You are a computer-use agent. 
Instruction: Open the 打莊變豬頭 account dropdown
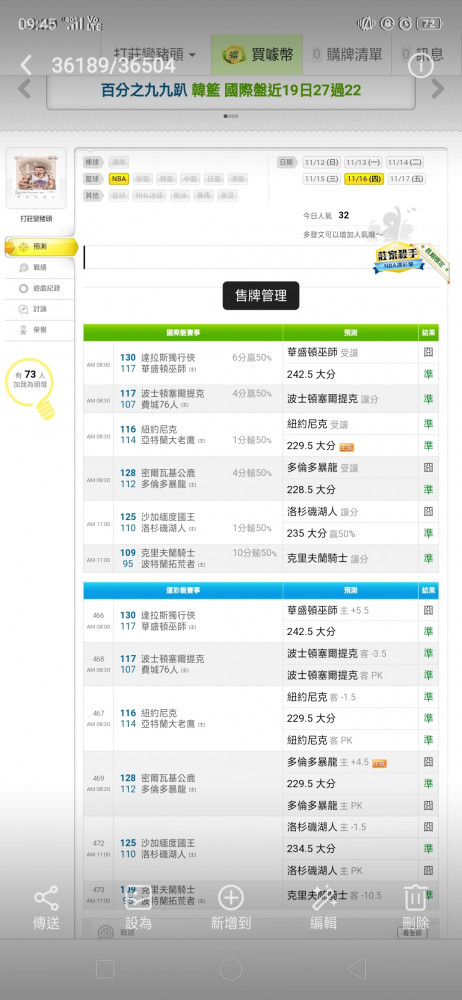[x=154, y=55]
